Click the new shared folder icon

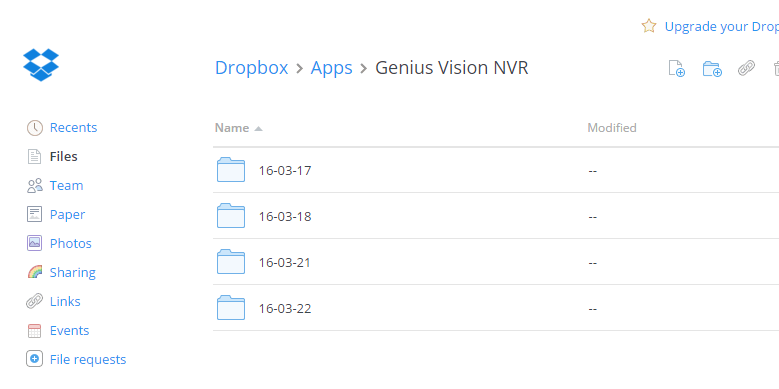(x=712, y=69)
